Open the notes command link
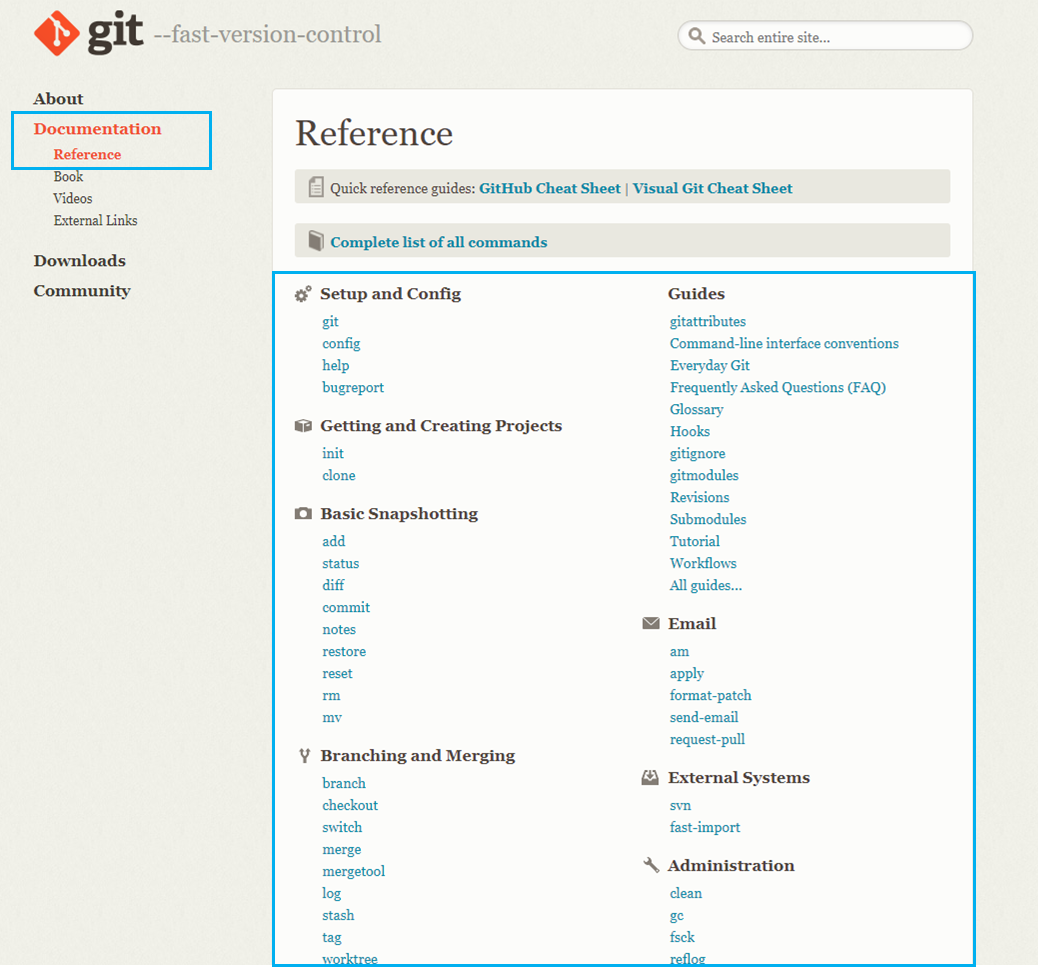 339,629
